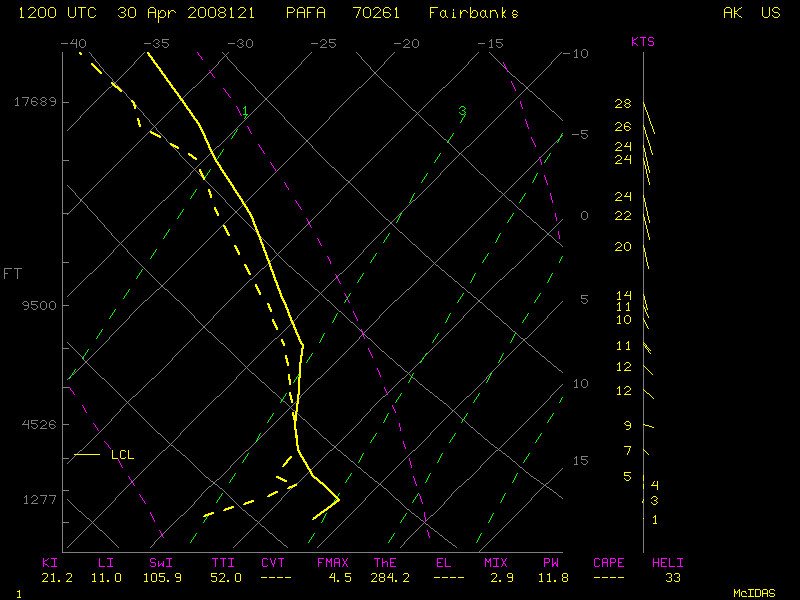
Task: Select the "TTI" index label
Action: pyautogui.click(x=223, y=563)
